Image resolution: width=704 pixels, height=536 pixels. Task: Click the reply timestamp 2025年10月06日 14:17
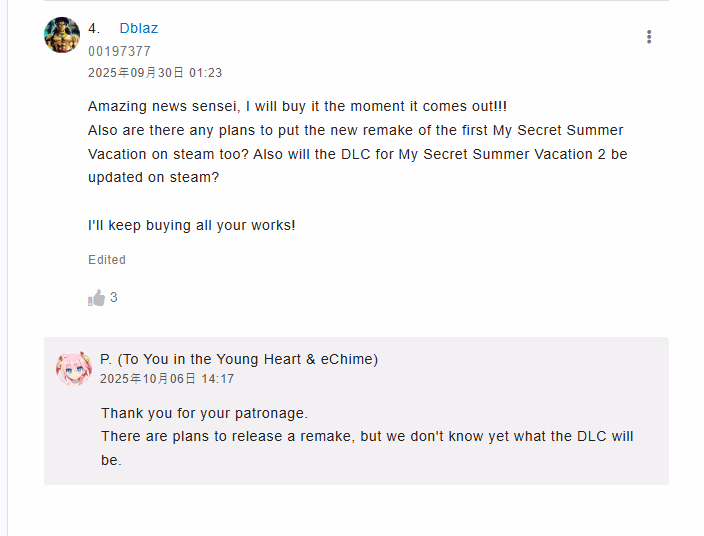click(167, 379)
